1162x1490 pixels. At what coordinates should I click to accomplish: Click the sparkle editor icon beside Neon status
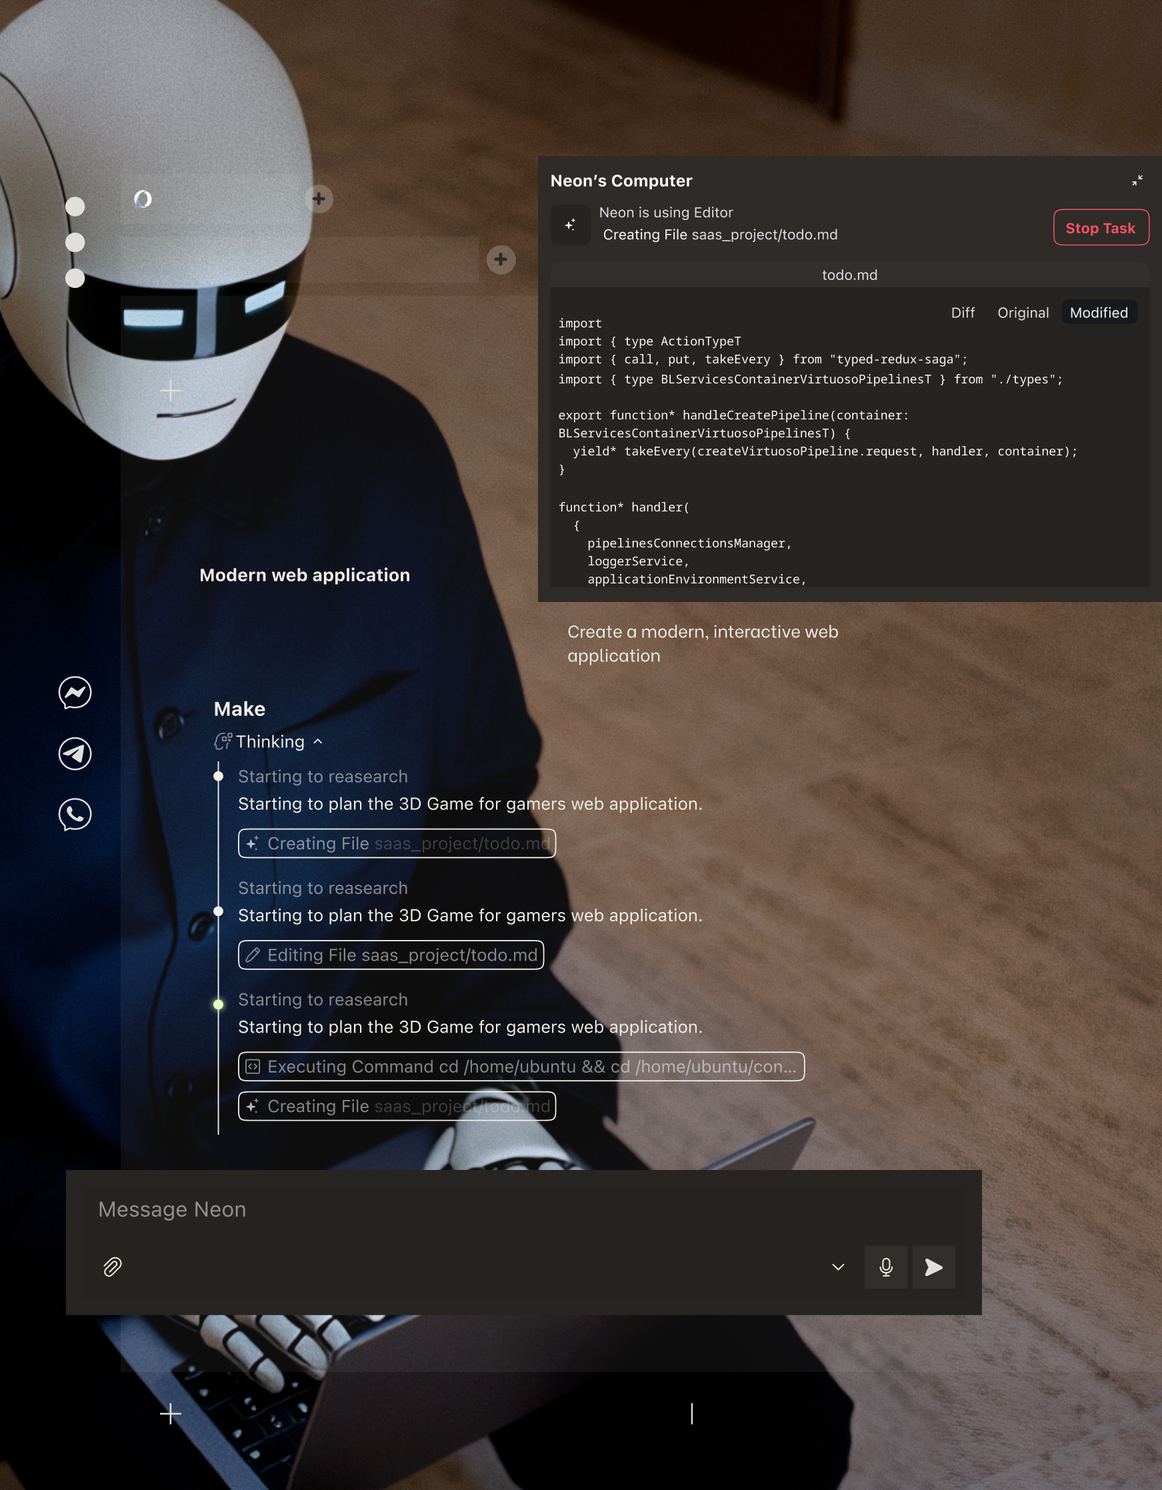point(570,225)
